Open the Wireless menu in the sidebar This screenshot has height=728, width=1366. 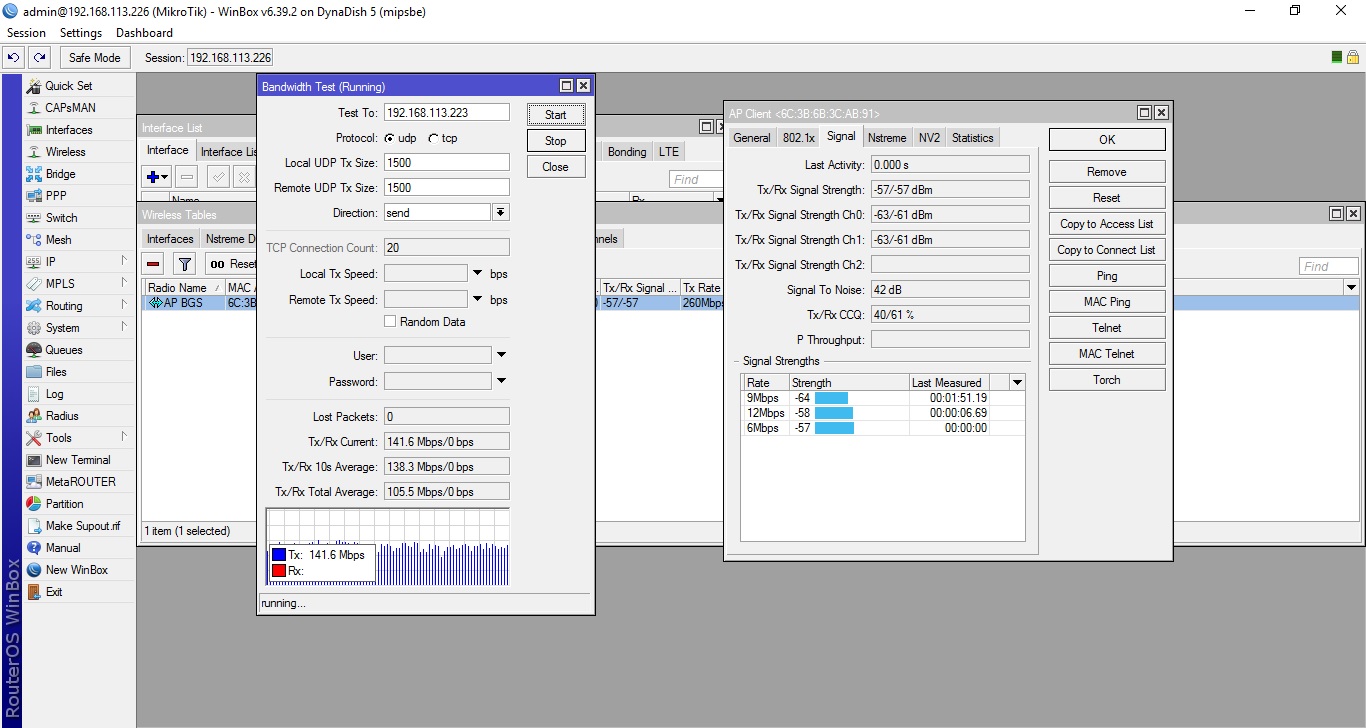point(65,152)
